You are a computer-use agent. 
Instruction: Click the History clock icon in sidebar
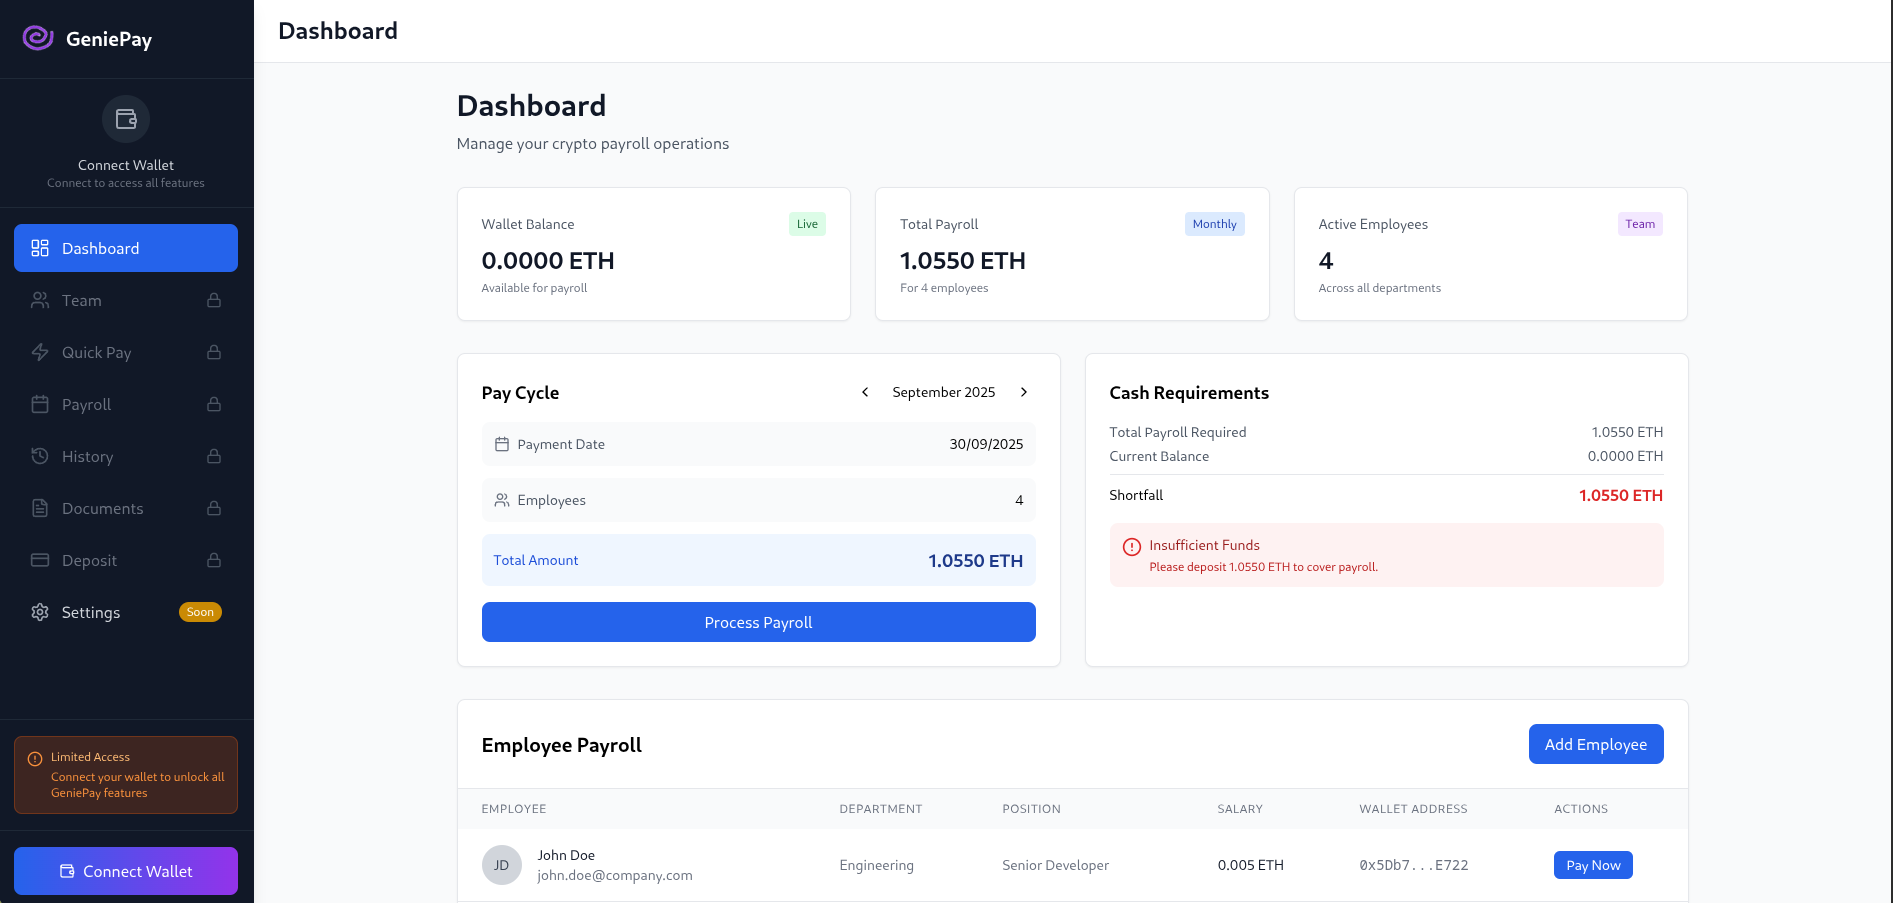pyautogui.click(x=40, y=456)
